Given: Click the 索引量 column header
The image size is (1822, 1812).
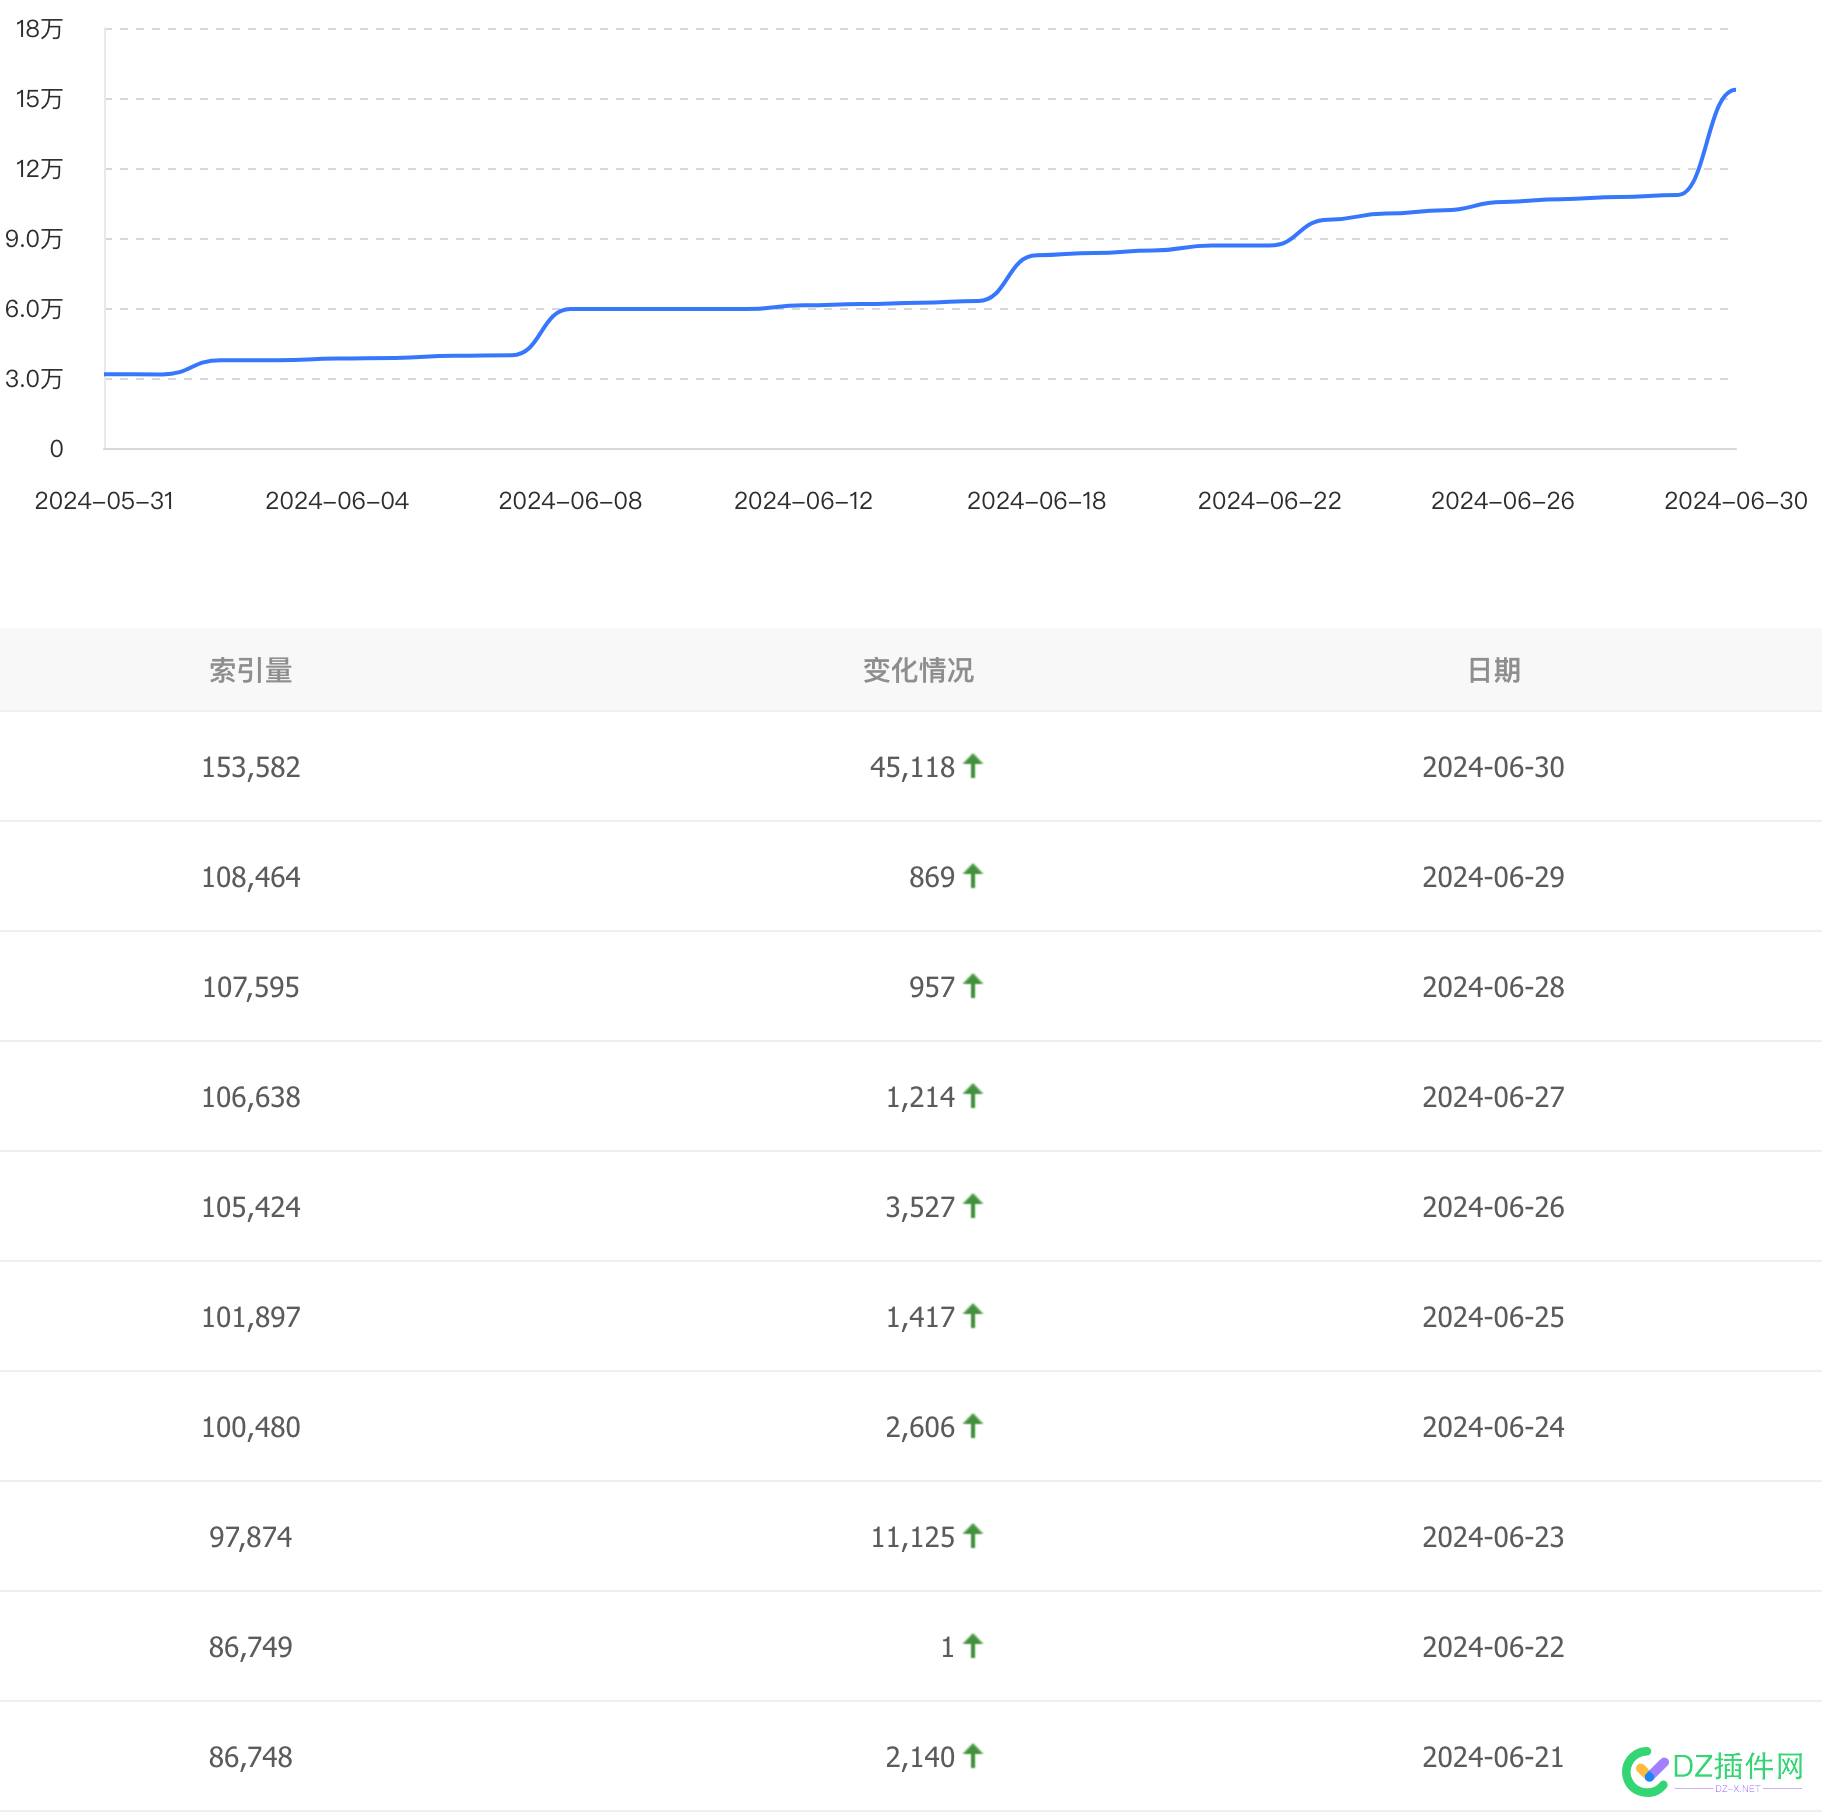Looking at the screenshot, I should point(251,670).
